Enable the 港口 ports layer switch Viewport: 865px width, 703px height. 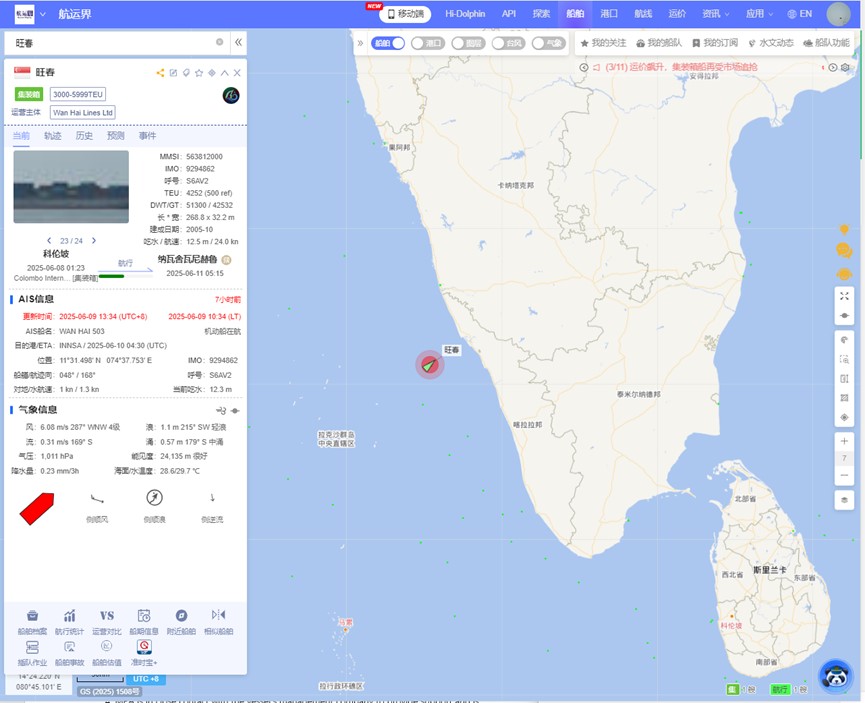pyautogui.click(x=428, y=43)
